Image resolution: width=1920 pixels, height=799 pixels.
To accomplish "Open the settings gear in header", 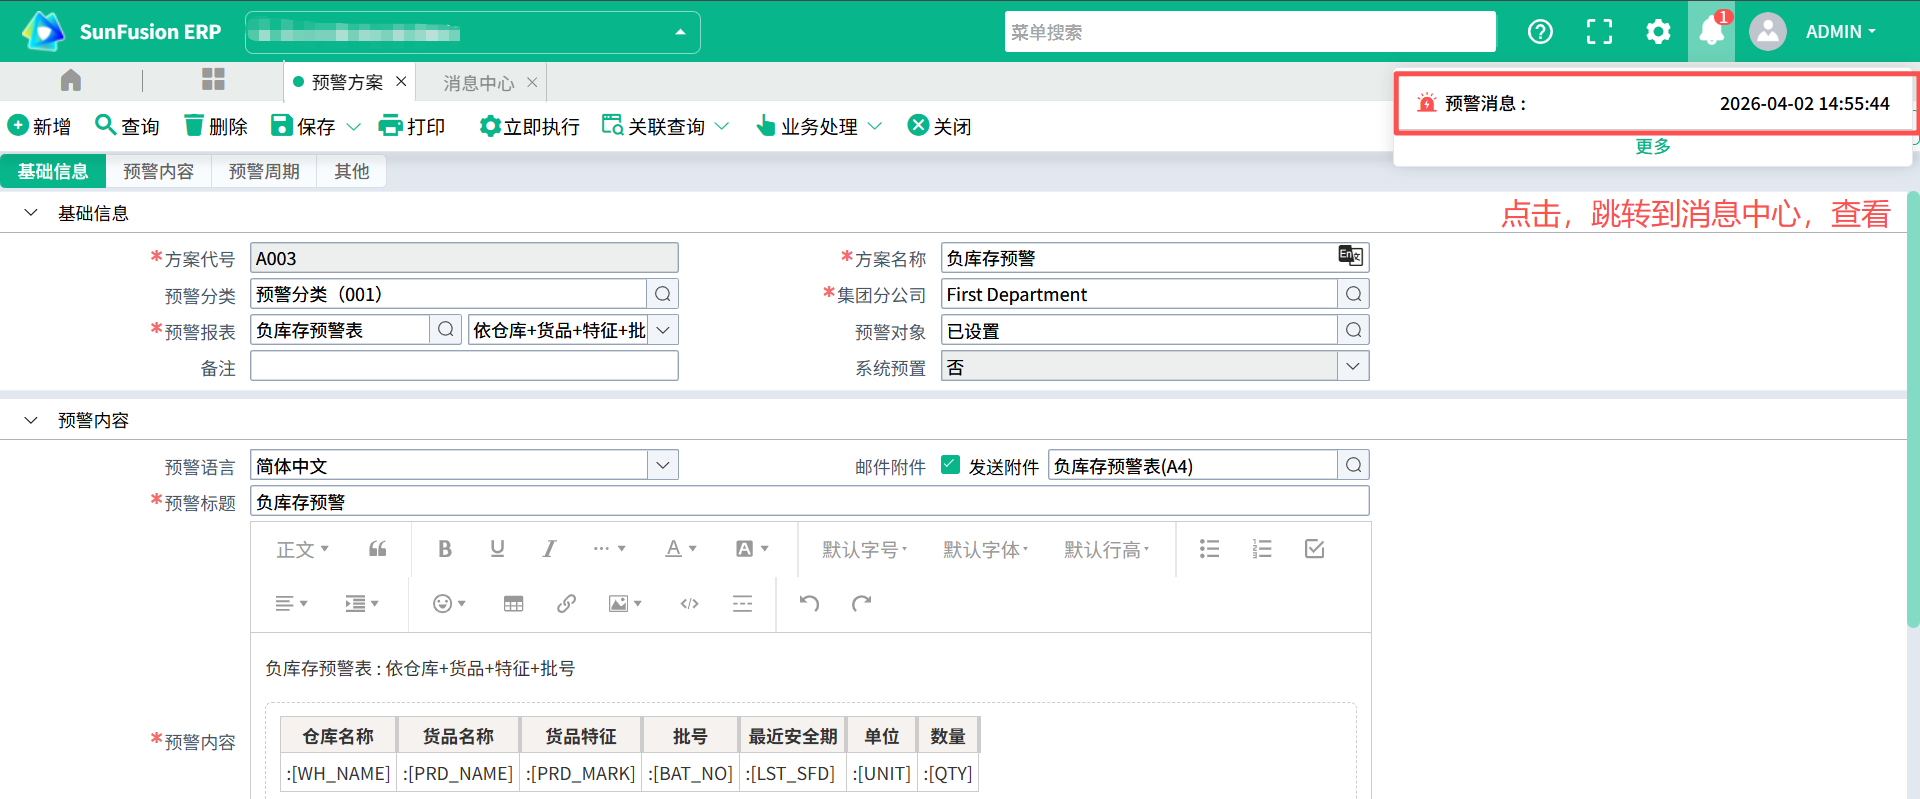I will pyautogui.click(x=1658, y=32).
